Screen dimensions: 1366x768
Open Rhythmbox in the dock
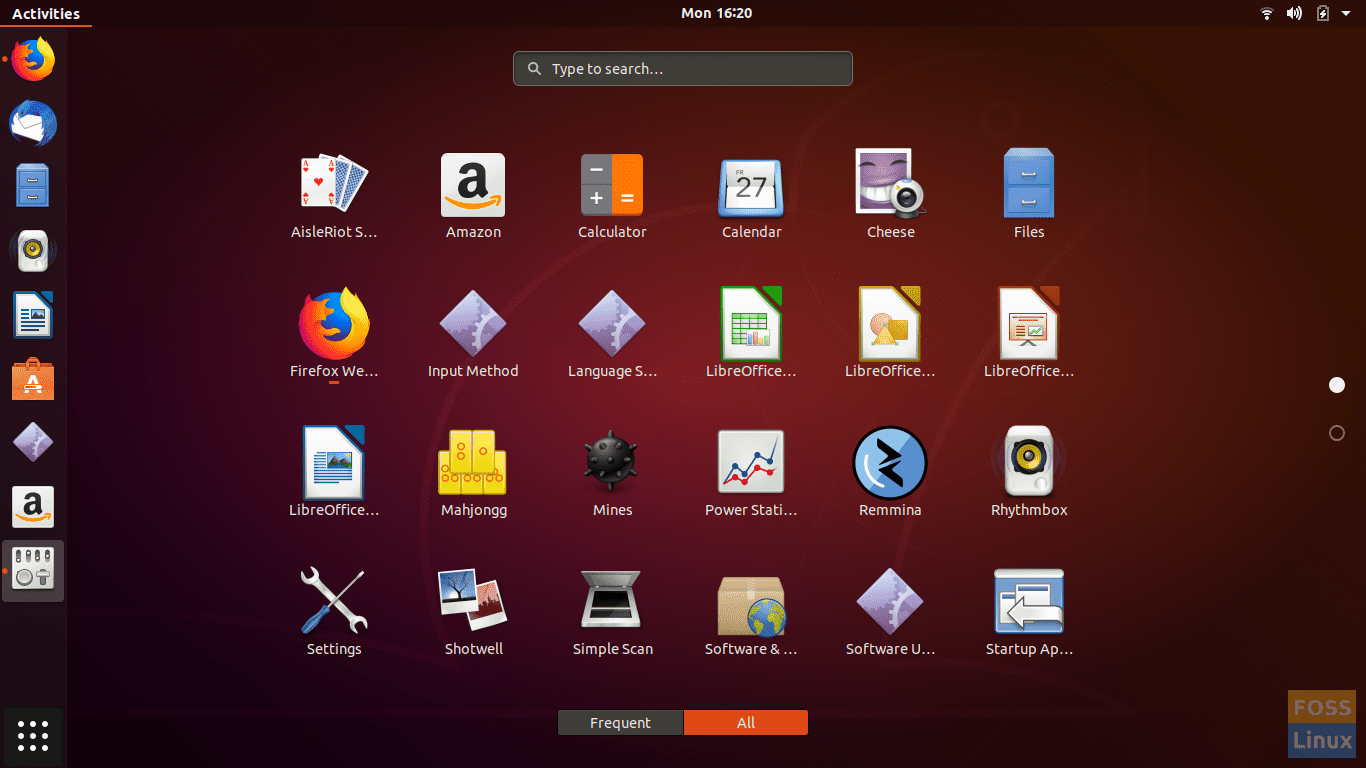tap(33, 251)
